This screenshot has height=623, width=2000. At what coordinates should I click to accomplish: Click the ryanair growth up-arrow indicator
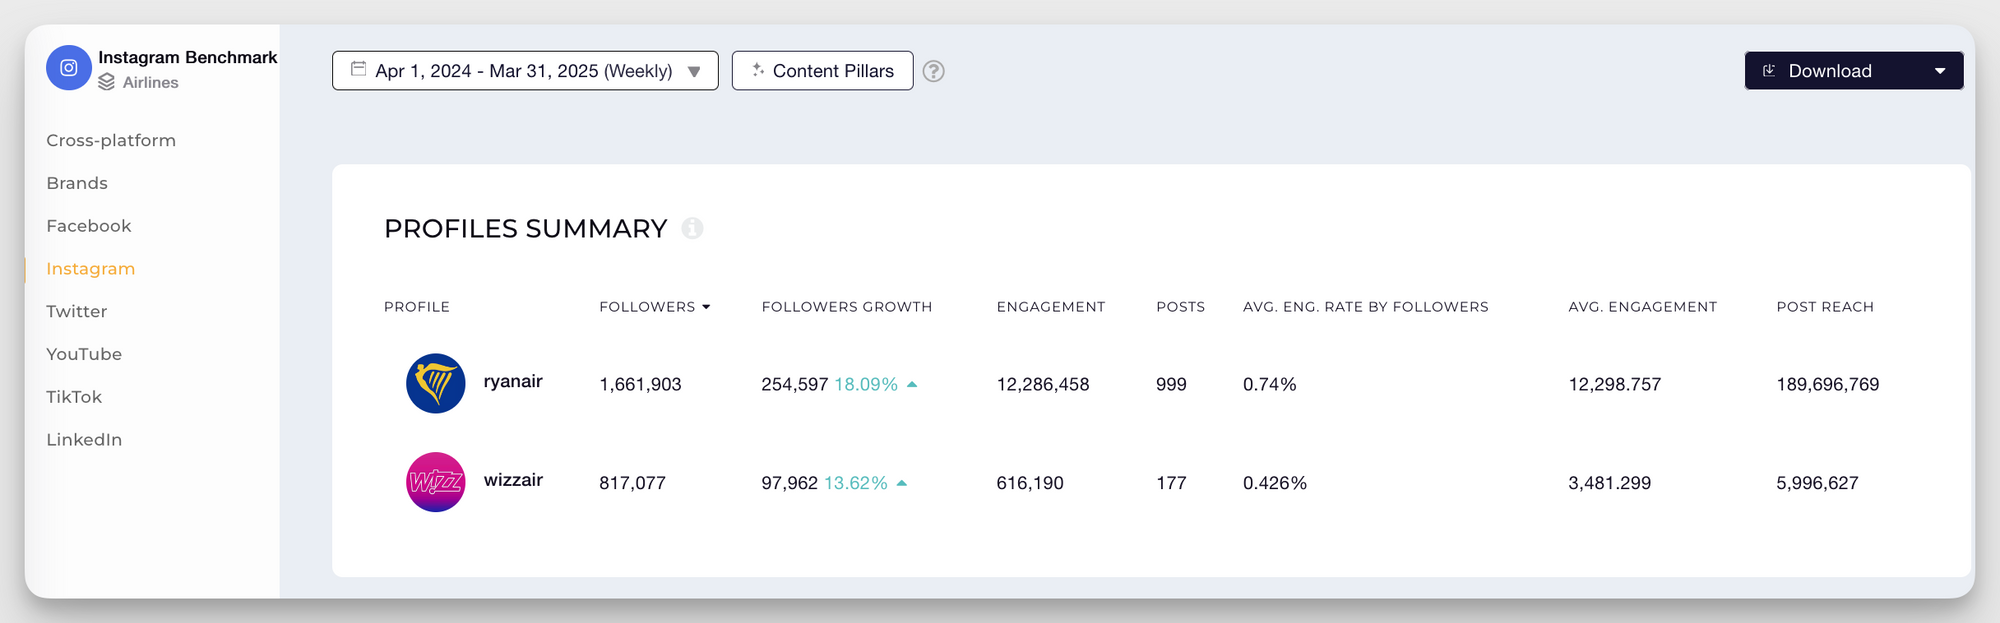[x=912, y=384]
